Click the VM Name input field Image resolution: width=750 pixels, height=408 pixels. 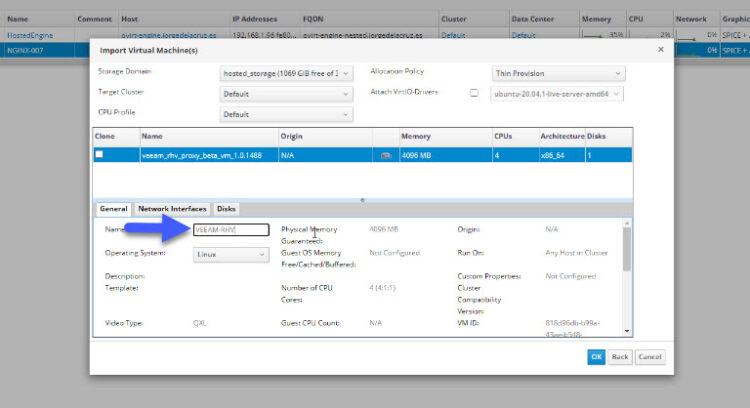[231, 230]
